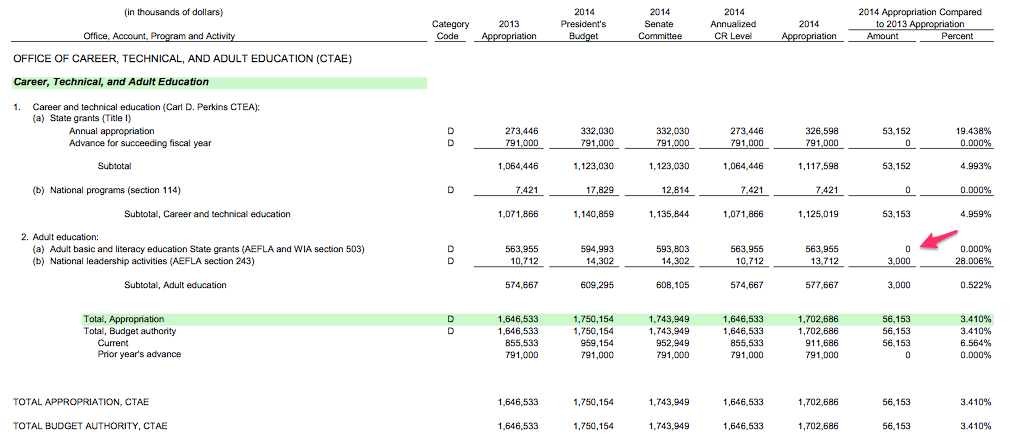This screenshot has height=447, width=1016.
Task: Select the "2014 Senate Committee" column header
Action: tap(660, 24)
